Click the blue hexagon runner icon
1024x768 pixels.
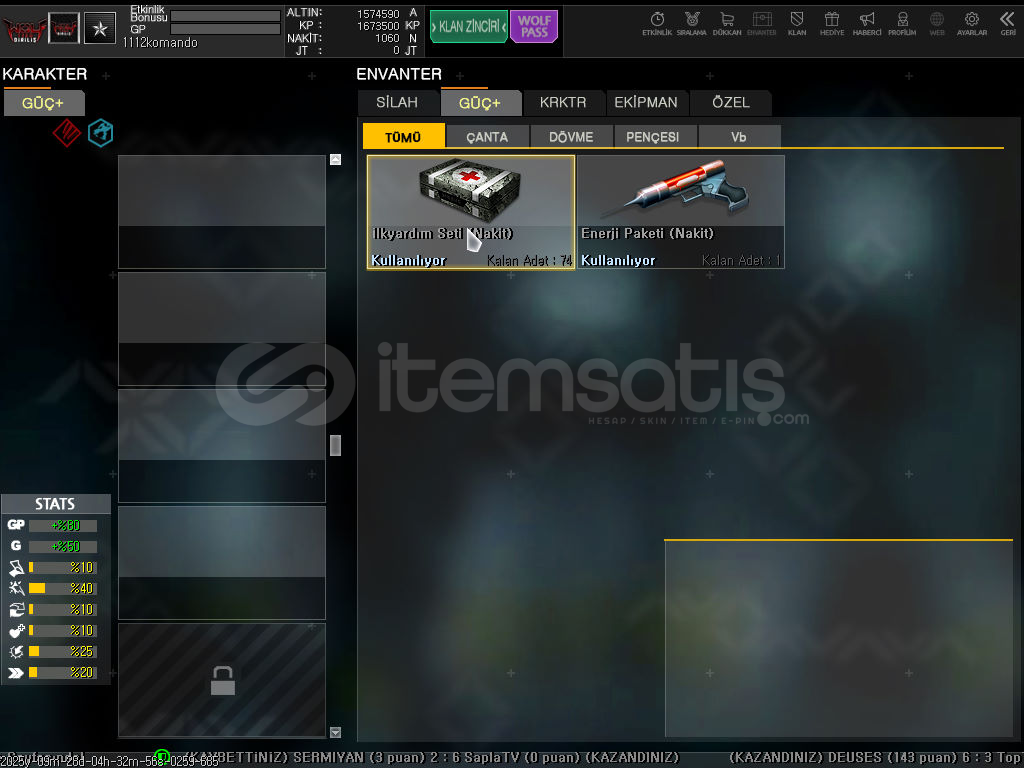point(101,133)
